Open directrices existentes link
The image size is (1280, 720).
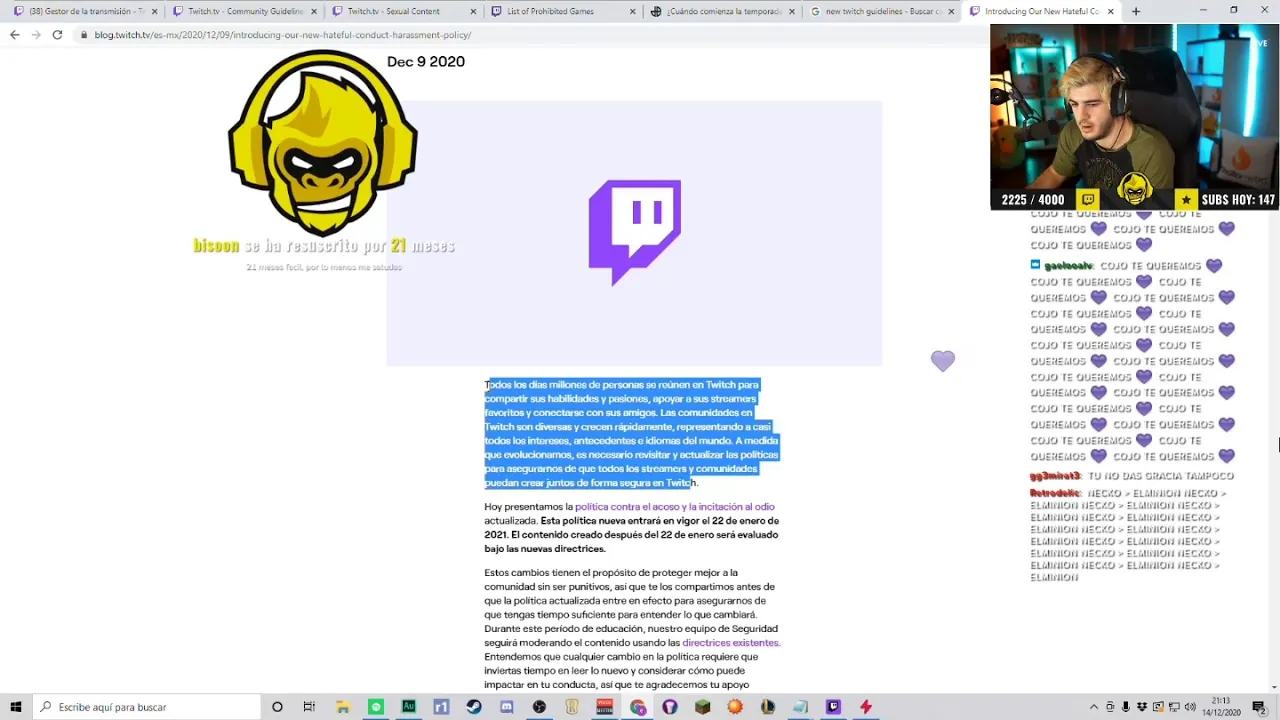730,643
